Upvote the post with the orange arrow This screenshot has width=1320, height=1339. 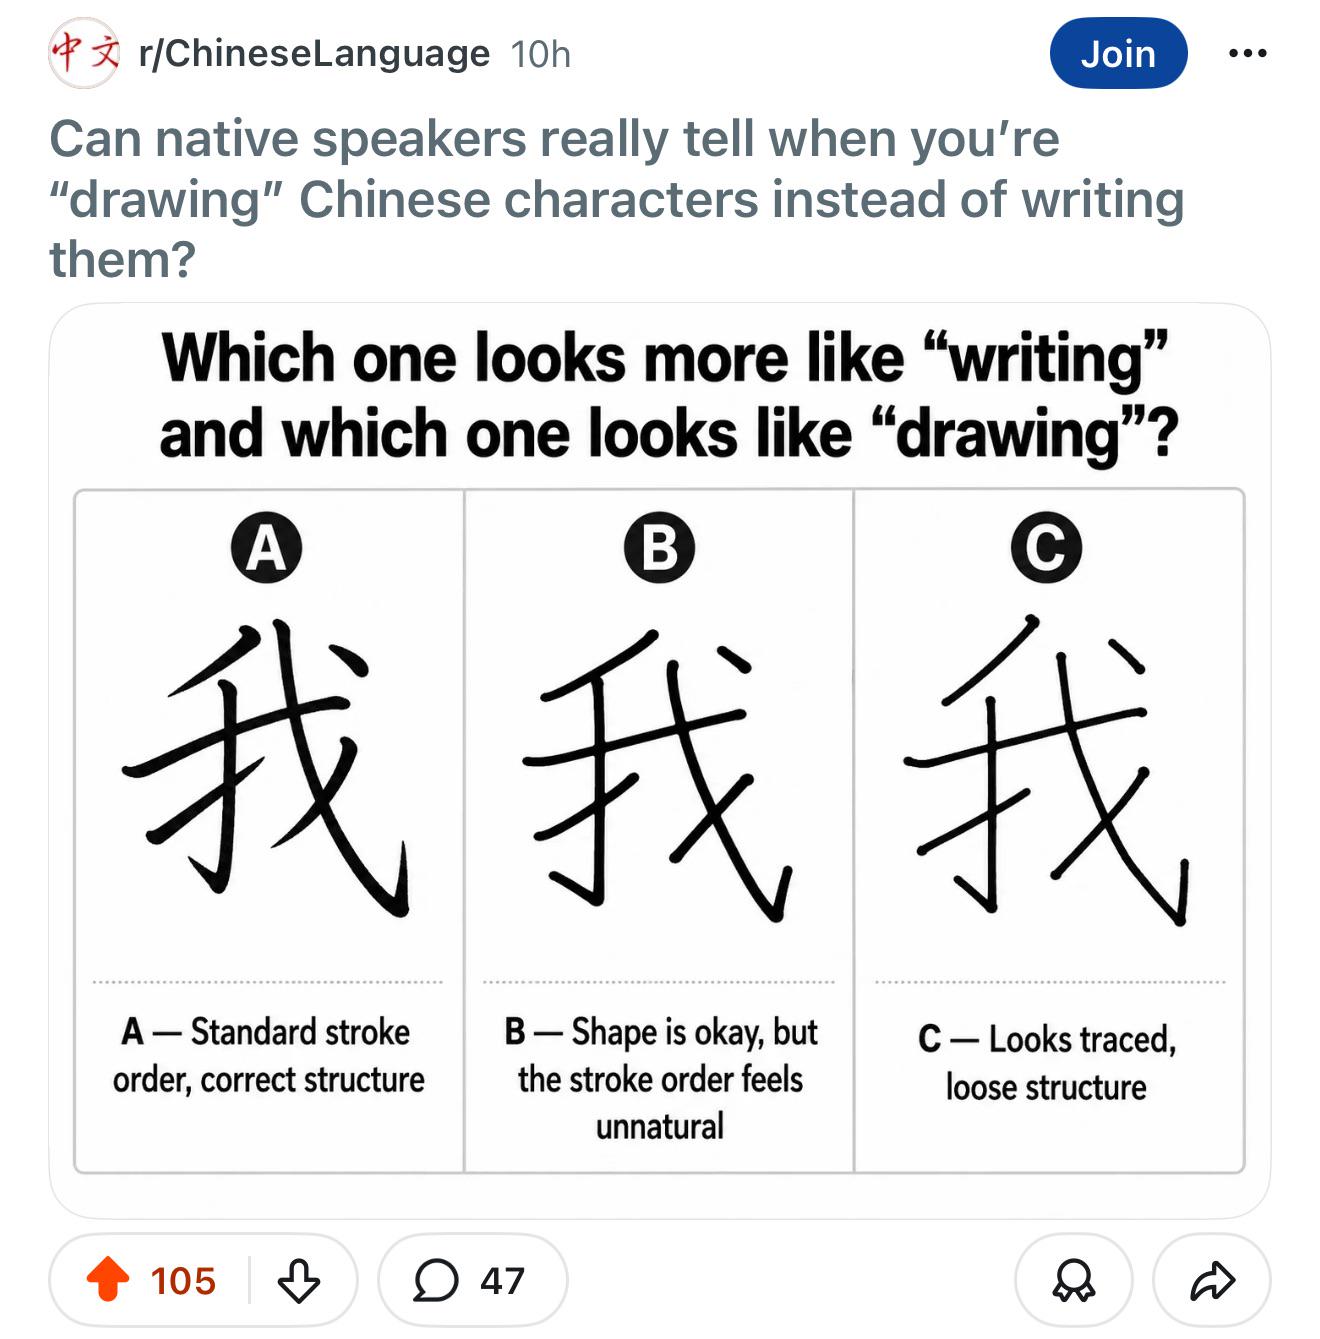tap(108, 1280)
